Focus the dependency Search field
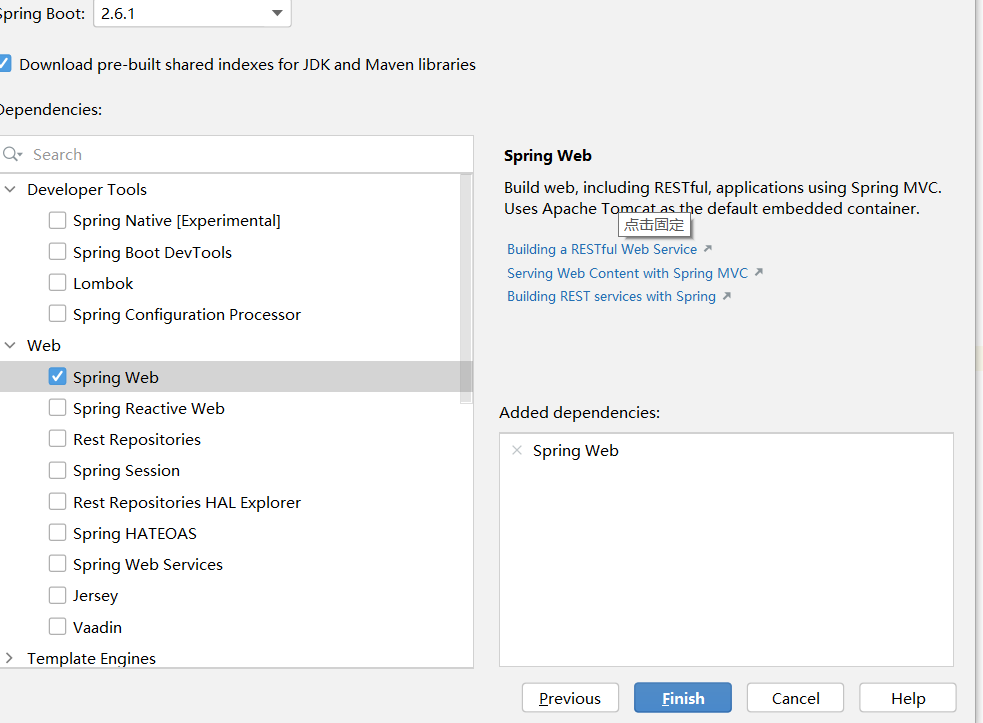The image size is (983, 723). 240,154
